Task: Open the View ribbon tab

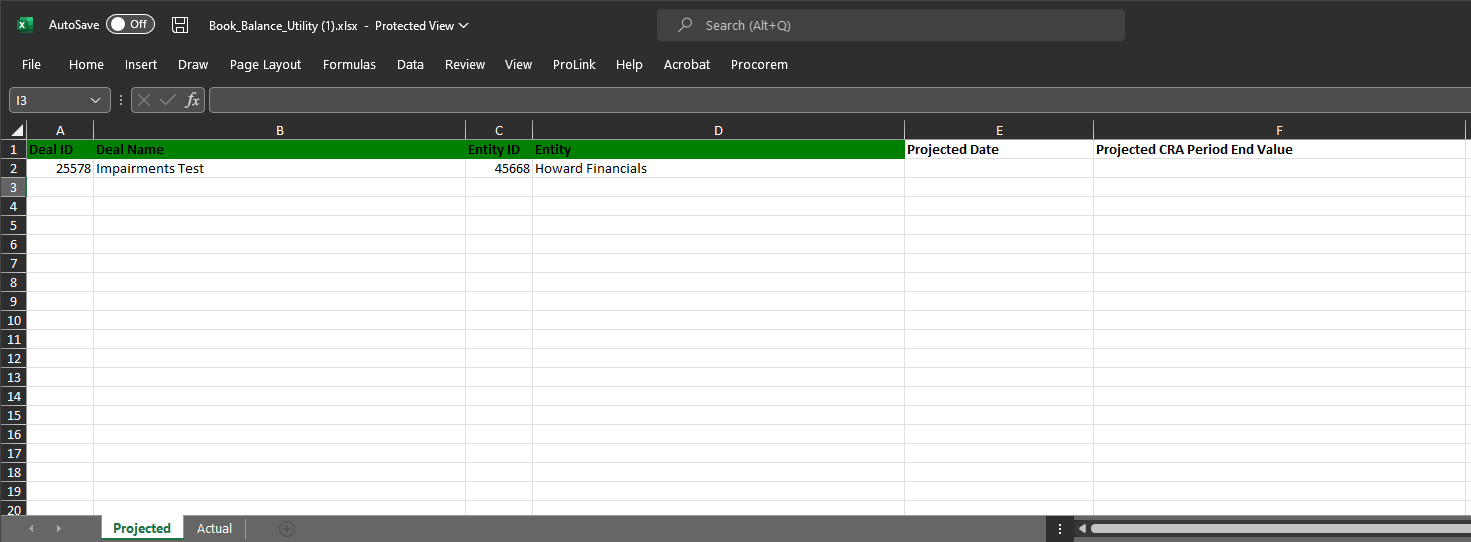Action: [518, 64]
